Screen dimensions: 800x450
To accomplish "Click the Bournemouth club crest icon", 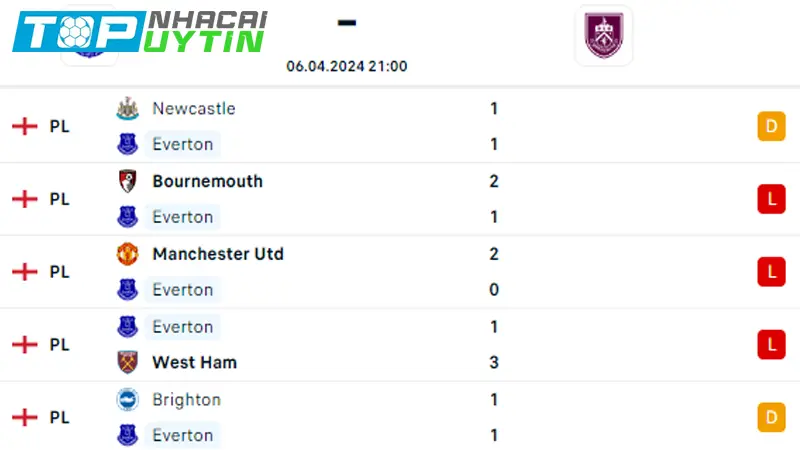I will click(x=127, y=181).
